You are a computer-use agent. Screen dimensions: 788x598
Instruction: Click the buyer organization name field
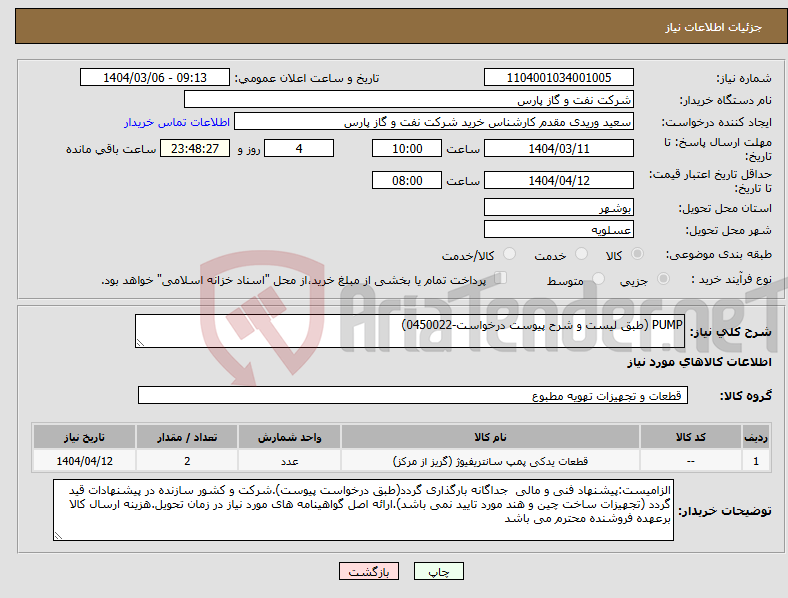tap(409, 99)
